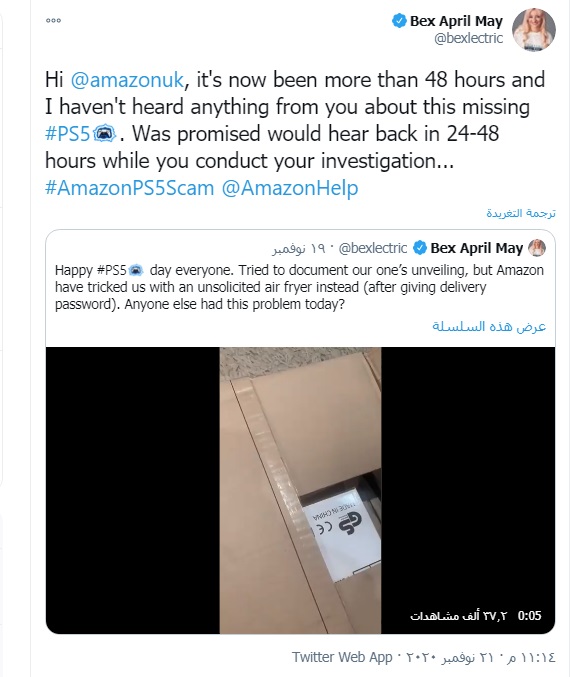The height and width of the screenshot is (677, 570).
Task: Click the small avatar in the quoted tweet
Action: [537, 248]
